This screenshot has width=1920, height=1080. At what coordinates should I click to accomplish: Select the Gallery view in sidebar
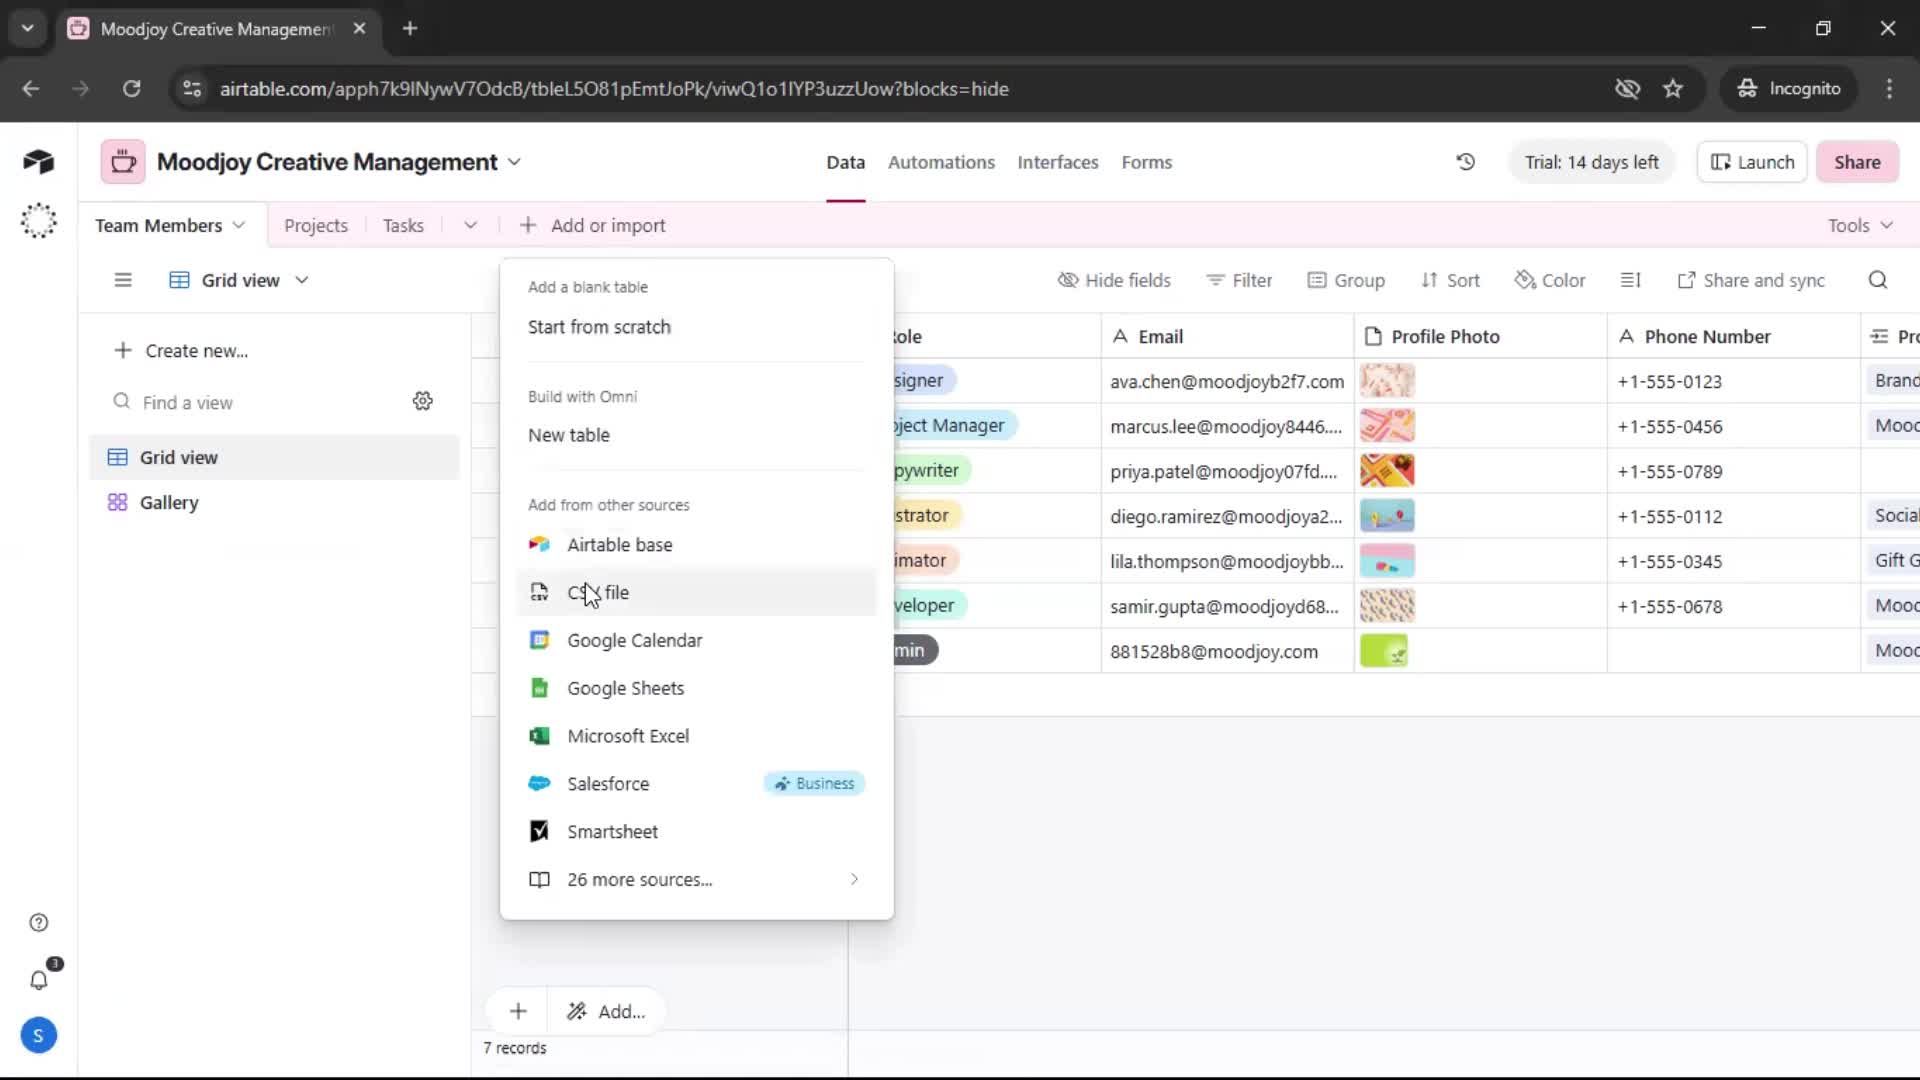click(274, 502)
